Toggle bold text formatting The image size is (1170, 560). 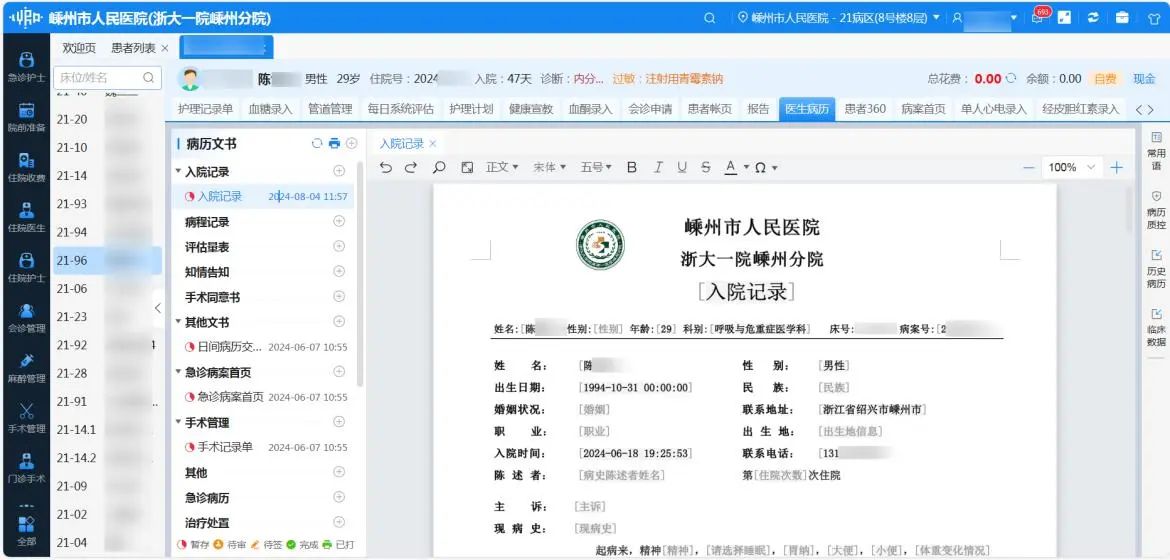coord(632,168)
